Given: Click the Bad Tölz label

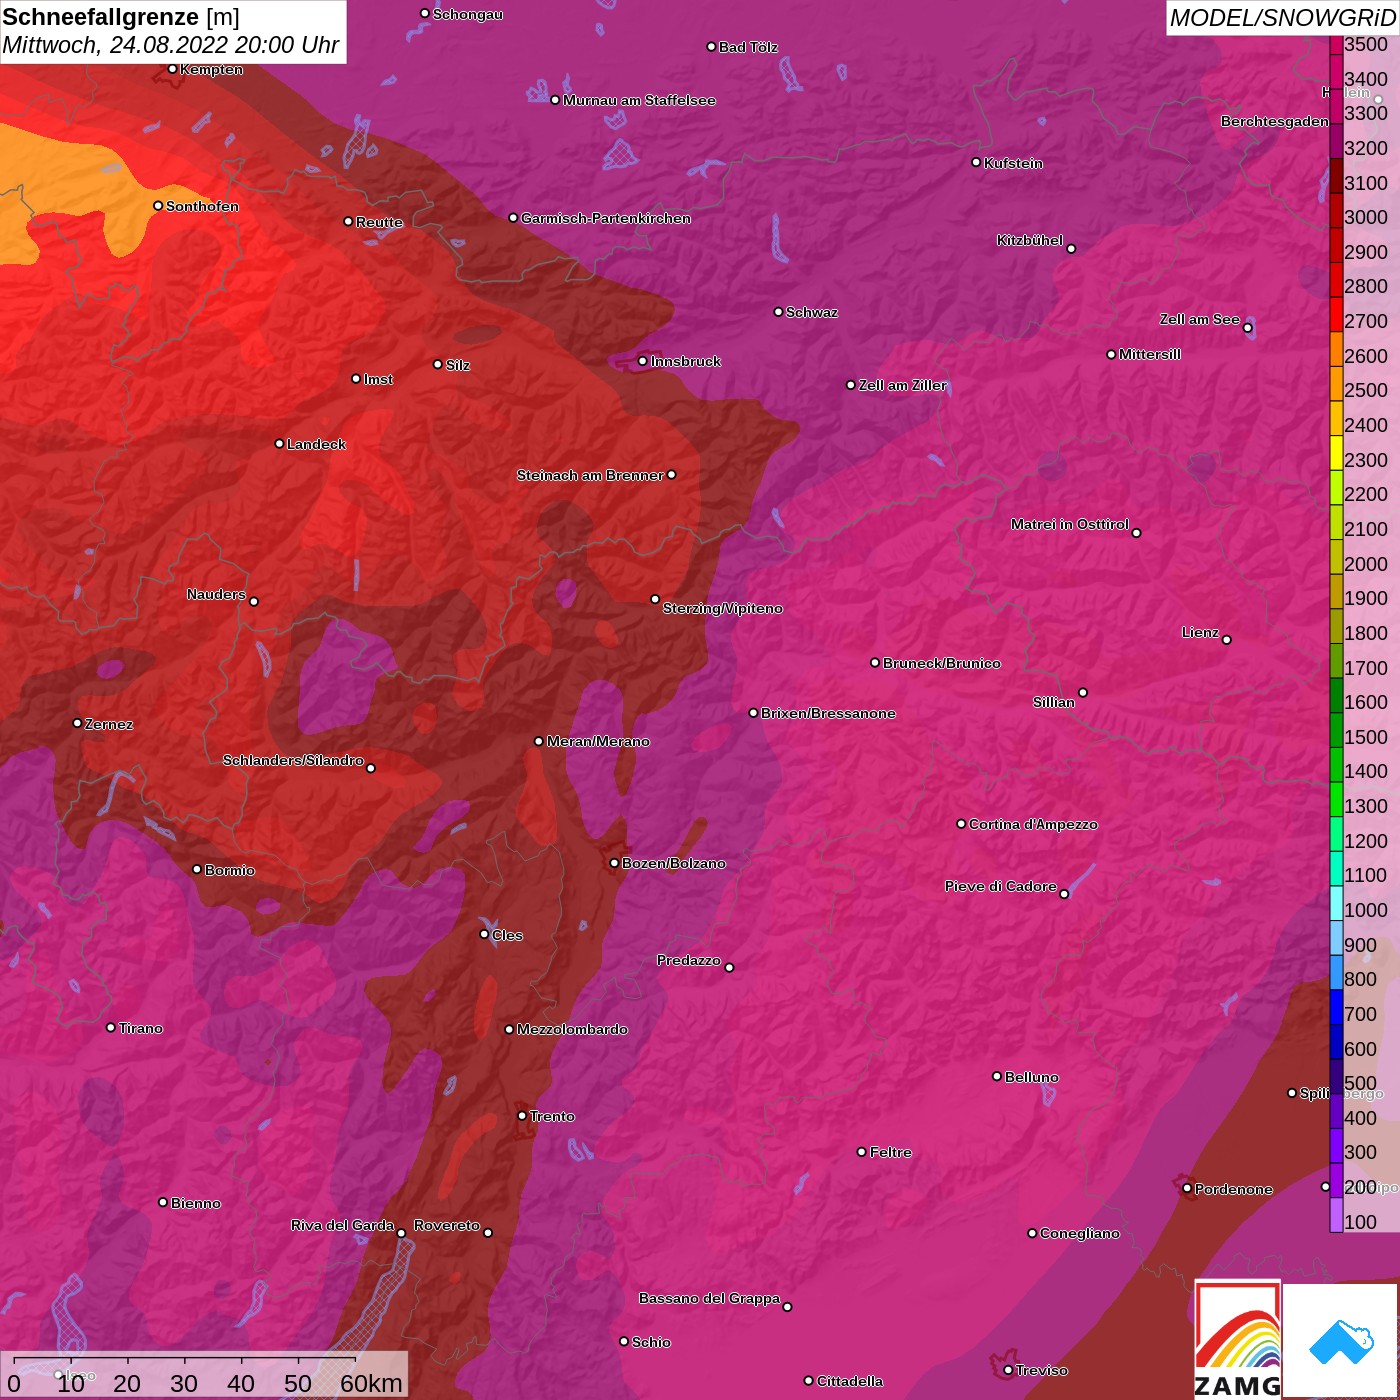Looking at the screenshot, I should (748, 47).
